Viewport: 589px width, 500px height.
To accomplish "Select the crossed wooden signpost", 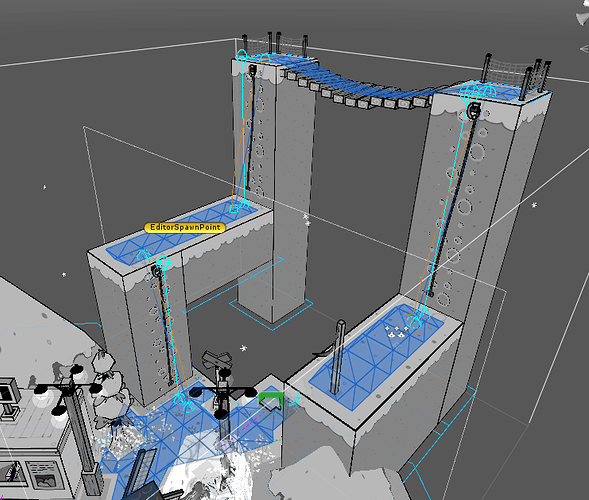I will pyautogui.click(x=216, y=360).
